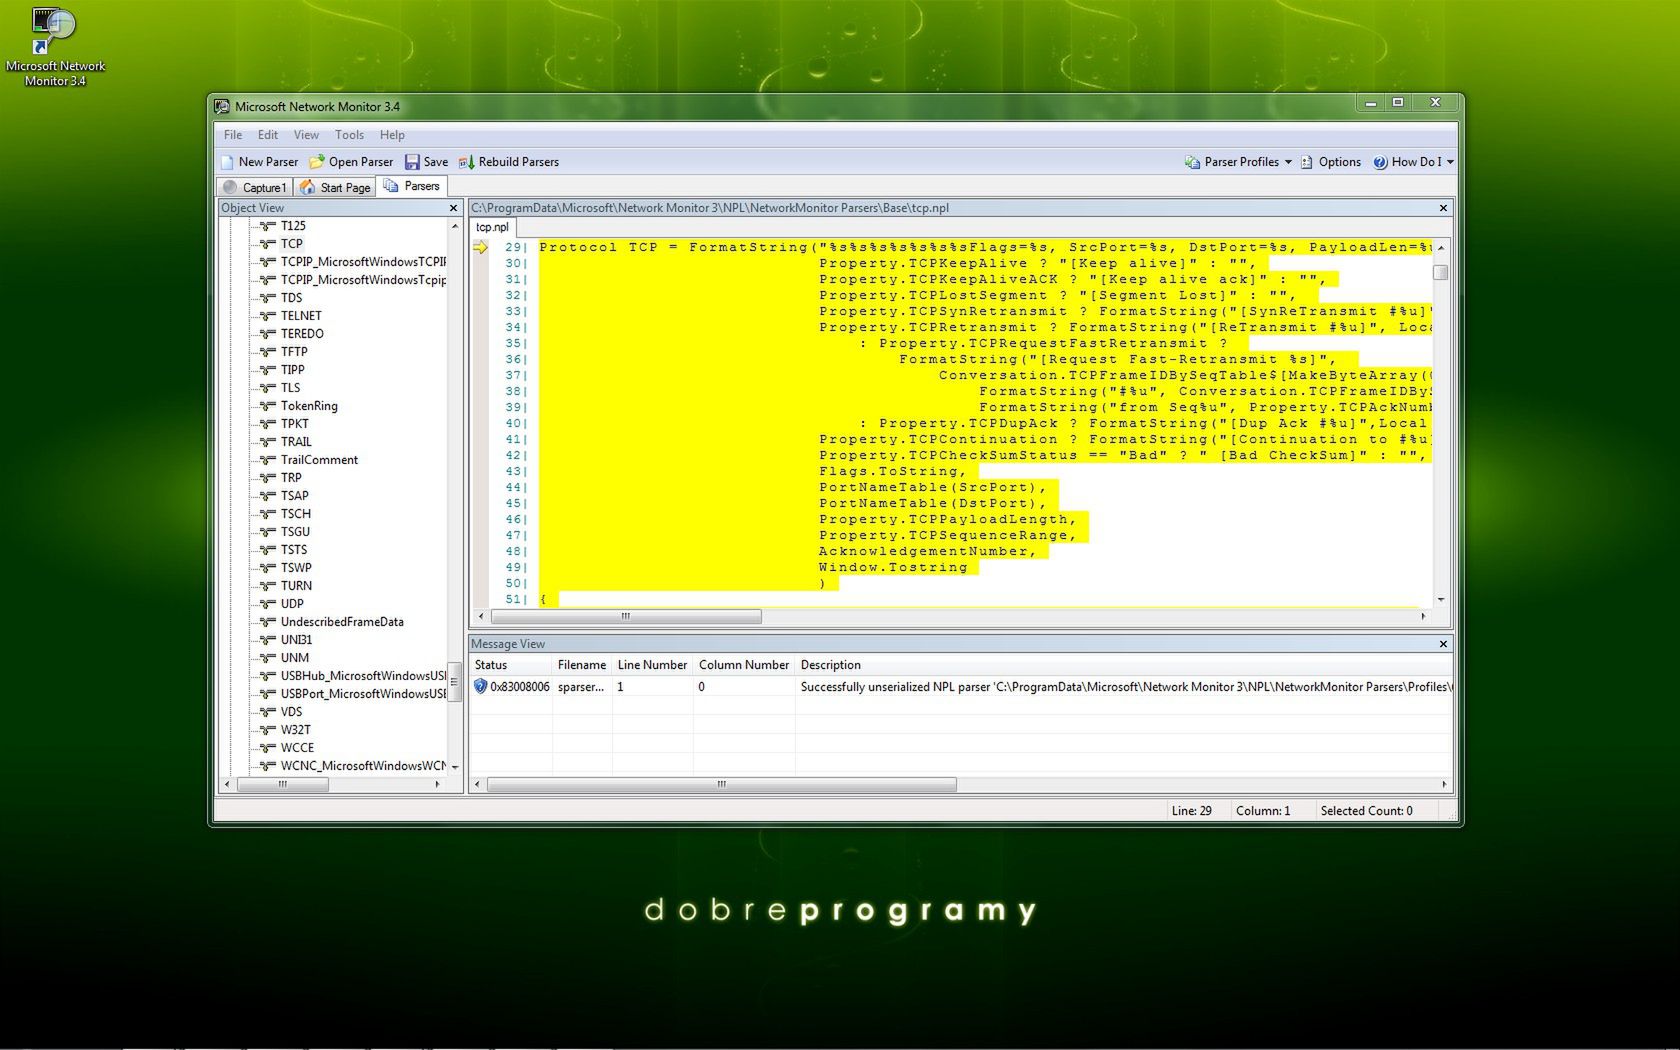Sort messages by Filename column header
1680x1050 pixels.
(x=582, y=665)
